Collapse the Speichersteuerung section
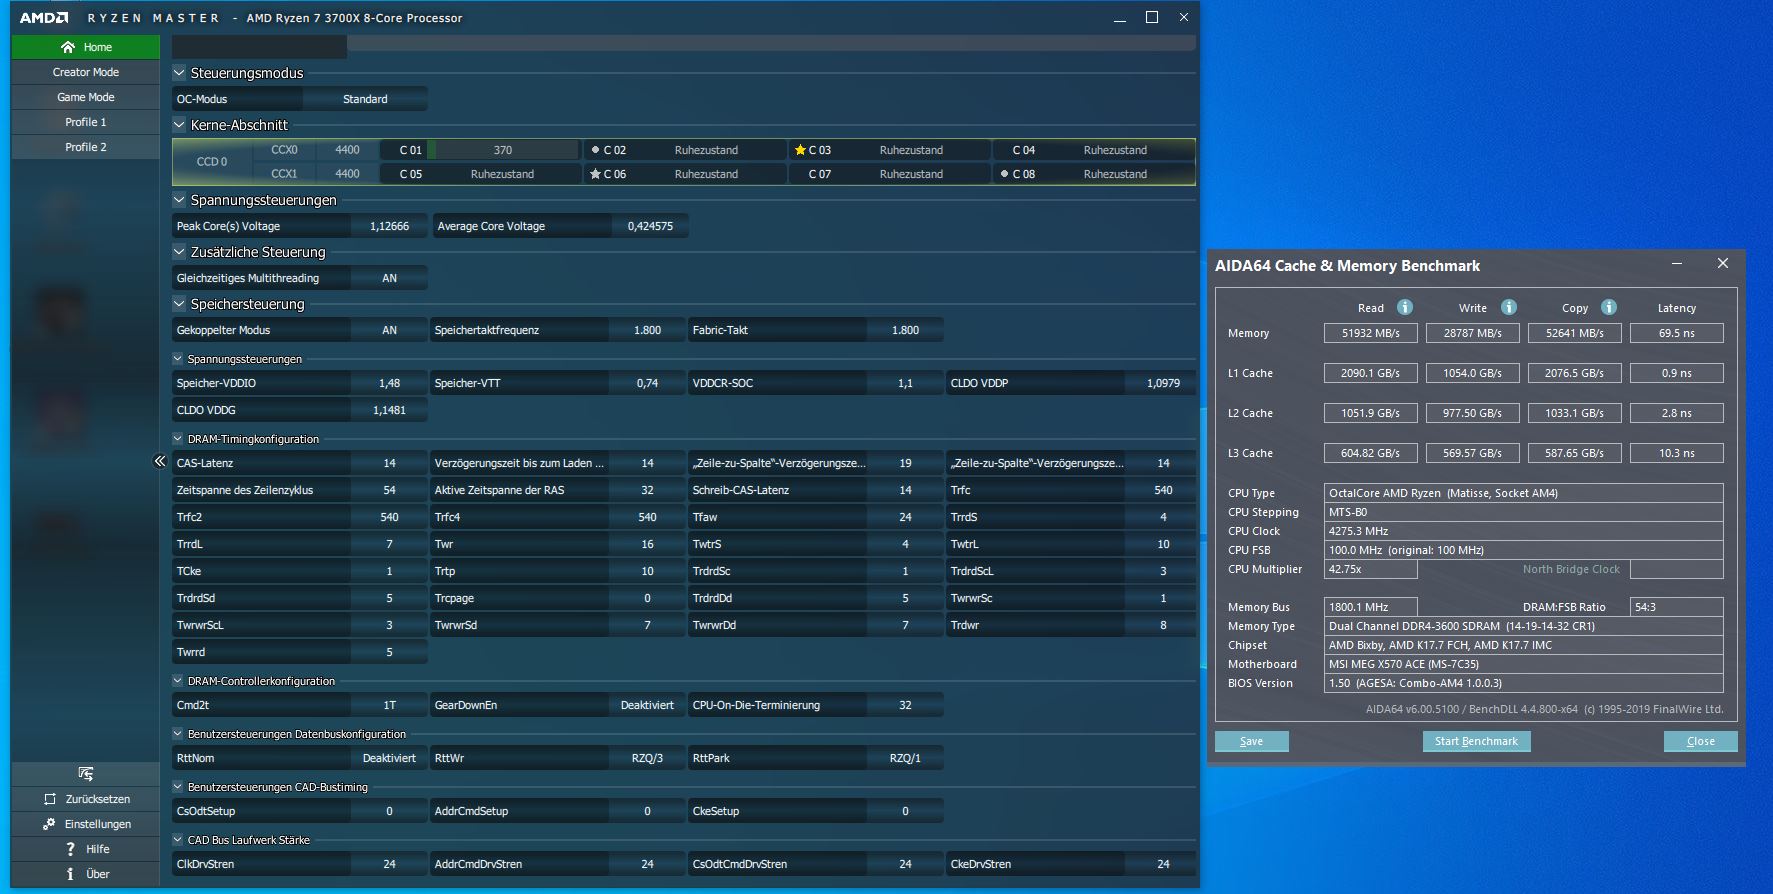Viewport: 1773px width, 894px height. tap(179, 304)
